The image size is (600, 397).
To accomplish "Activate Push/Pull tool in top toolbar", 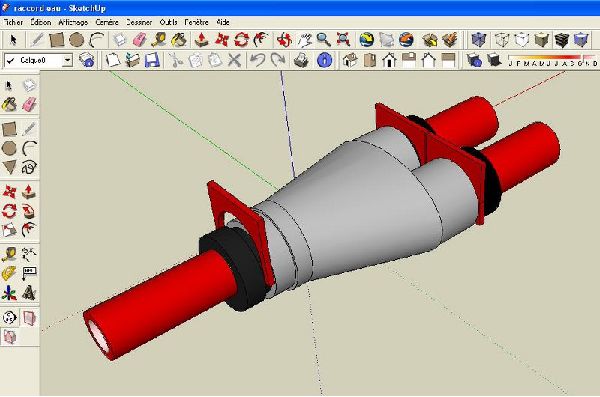I will point(202,40).
